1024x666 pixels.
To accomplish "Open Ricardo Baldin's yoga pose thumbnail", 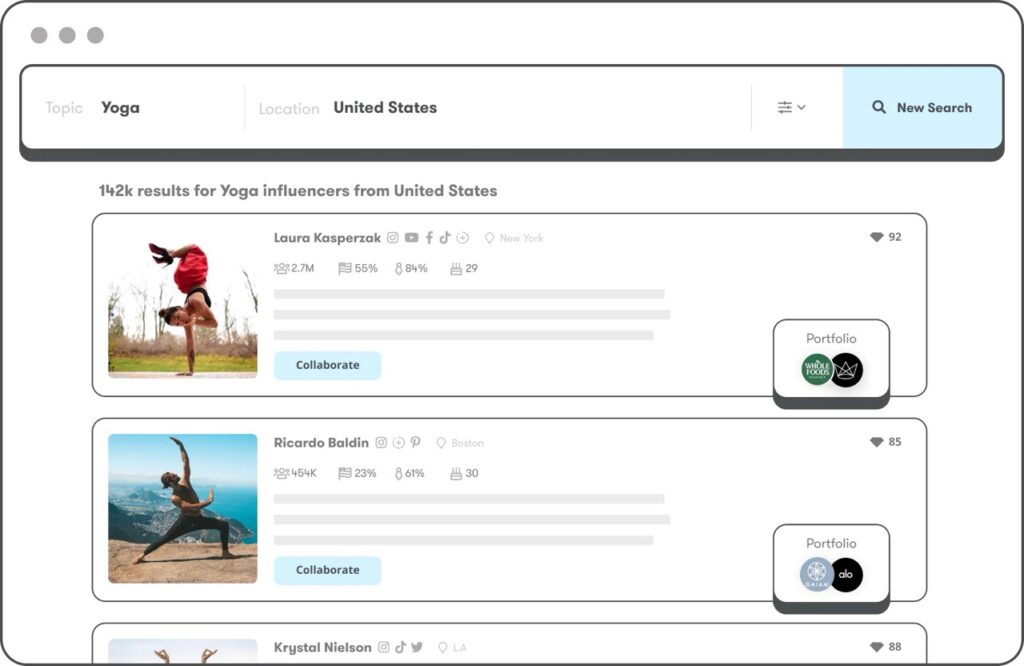I will (183, 509).
